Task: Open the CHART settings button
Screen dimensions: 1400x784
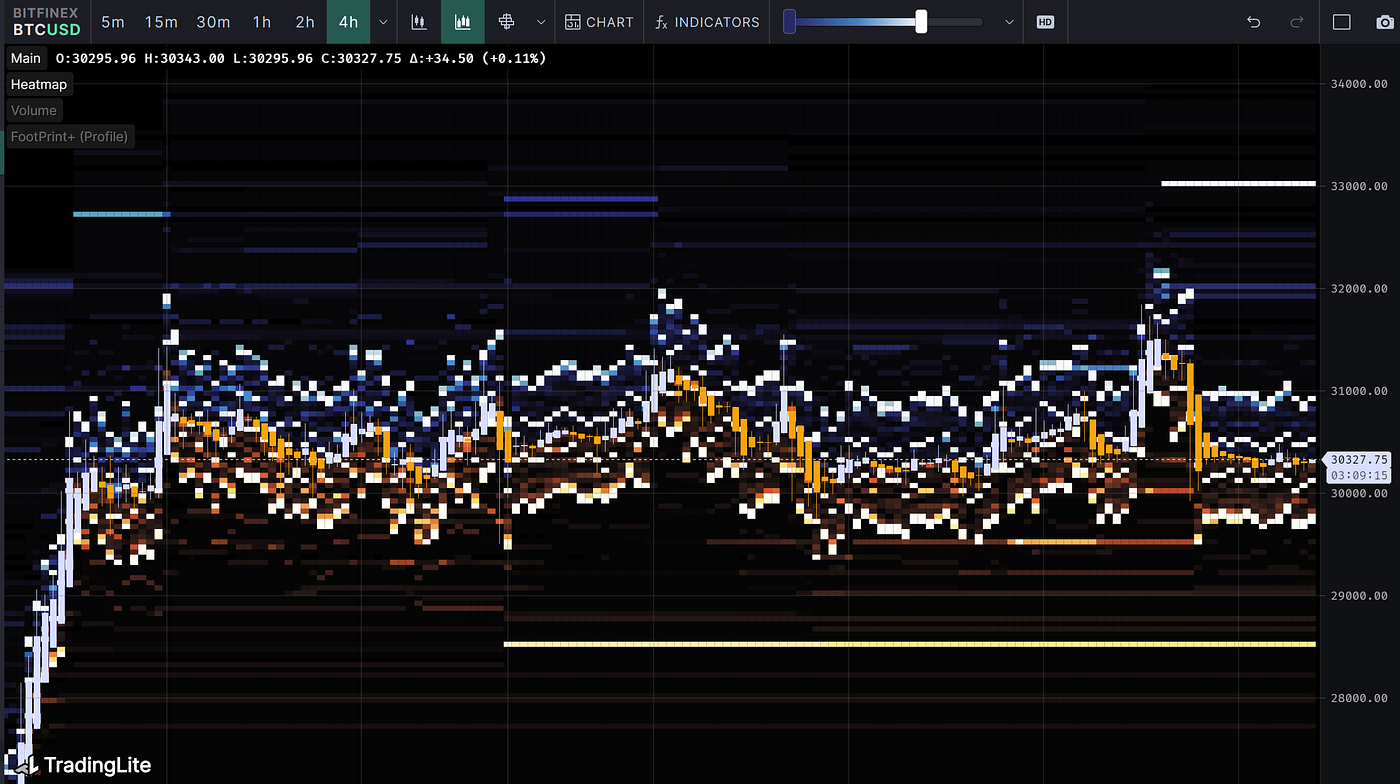Action: 599,22
